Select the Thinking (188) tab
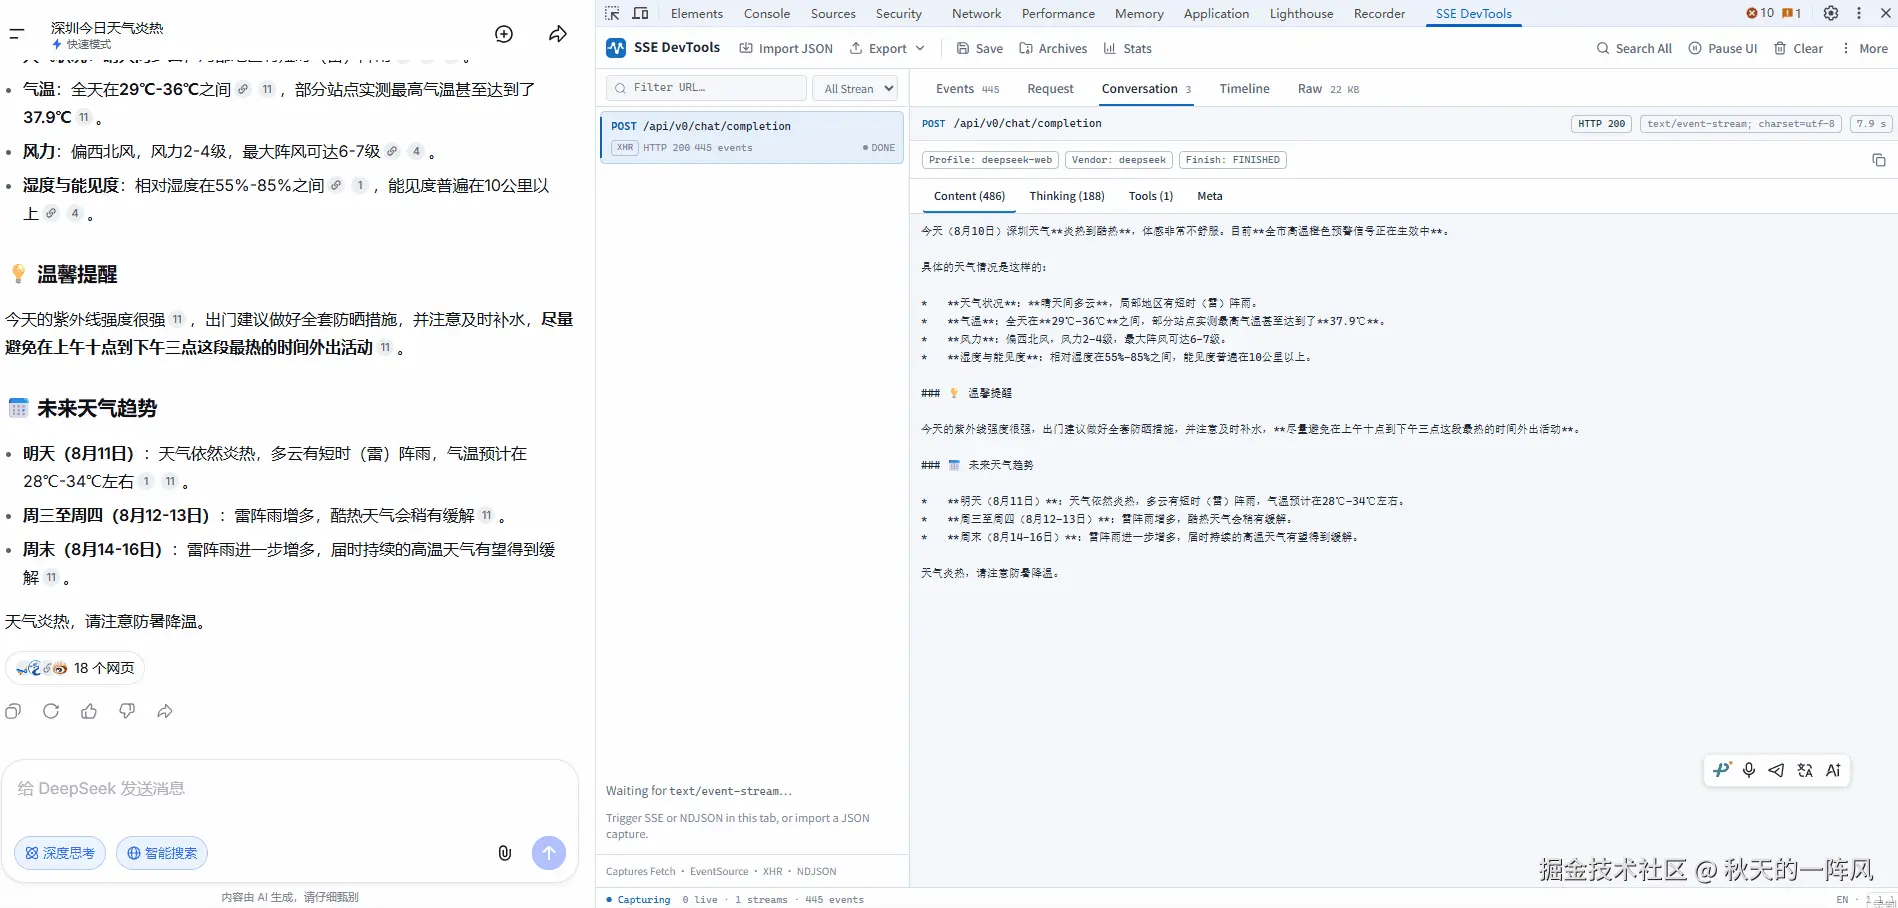 (x=1067, y=196)
